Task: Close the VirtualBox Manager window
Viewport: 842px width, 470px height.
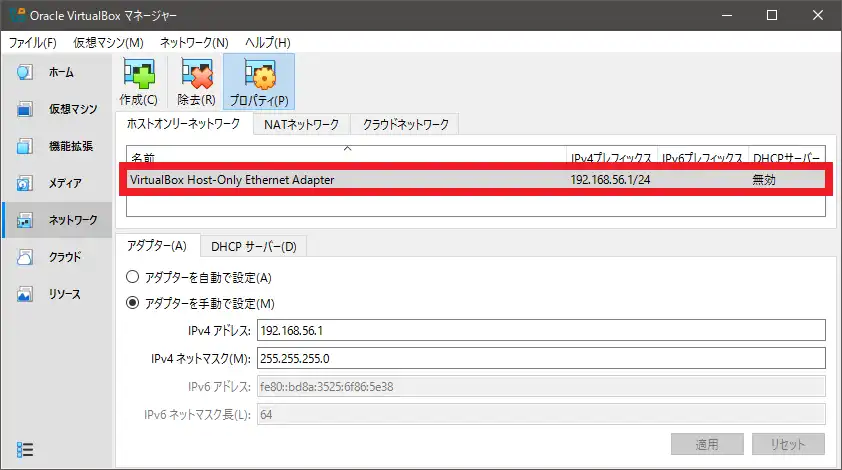Action: 818,15
